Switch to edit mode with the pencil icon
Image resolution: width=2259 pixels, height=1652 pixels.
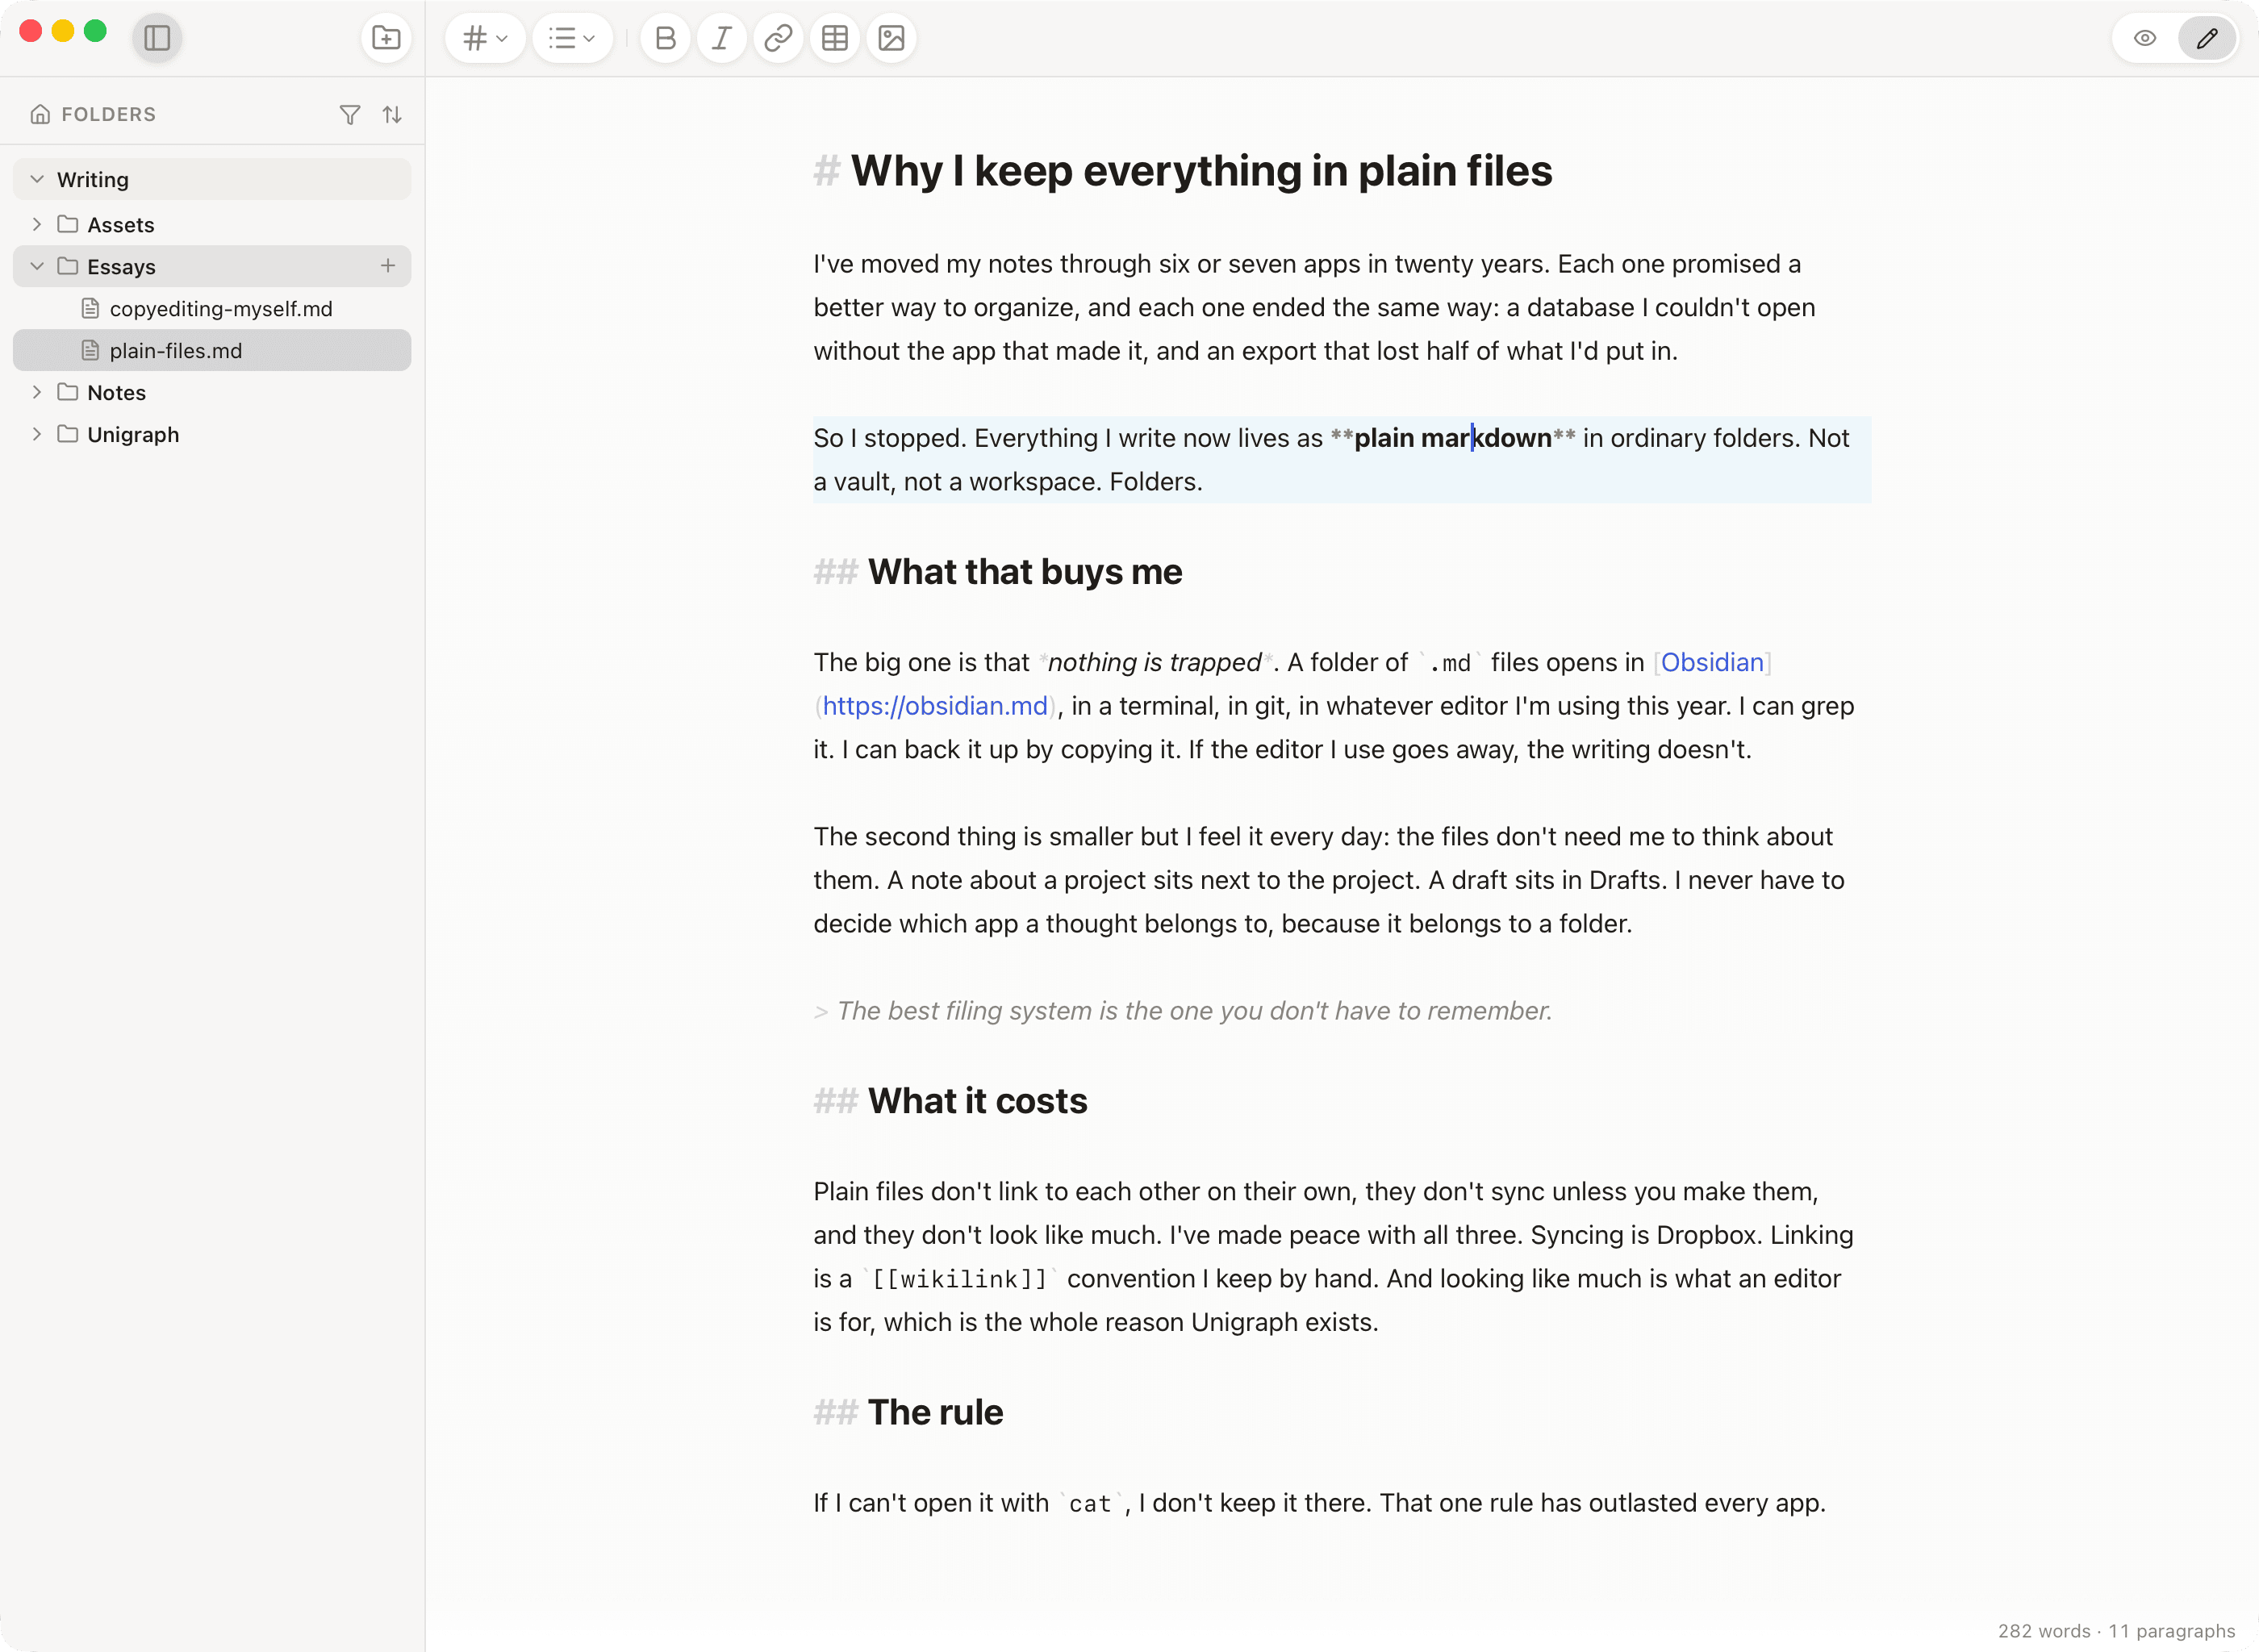point(2207,38)
